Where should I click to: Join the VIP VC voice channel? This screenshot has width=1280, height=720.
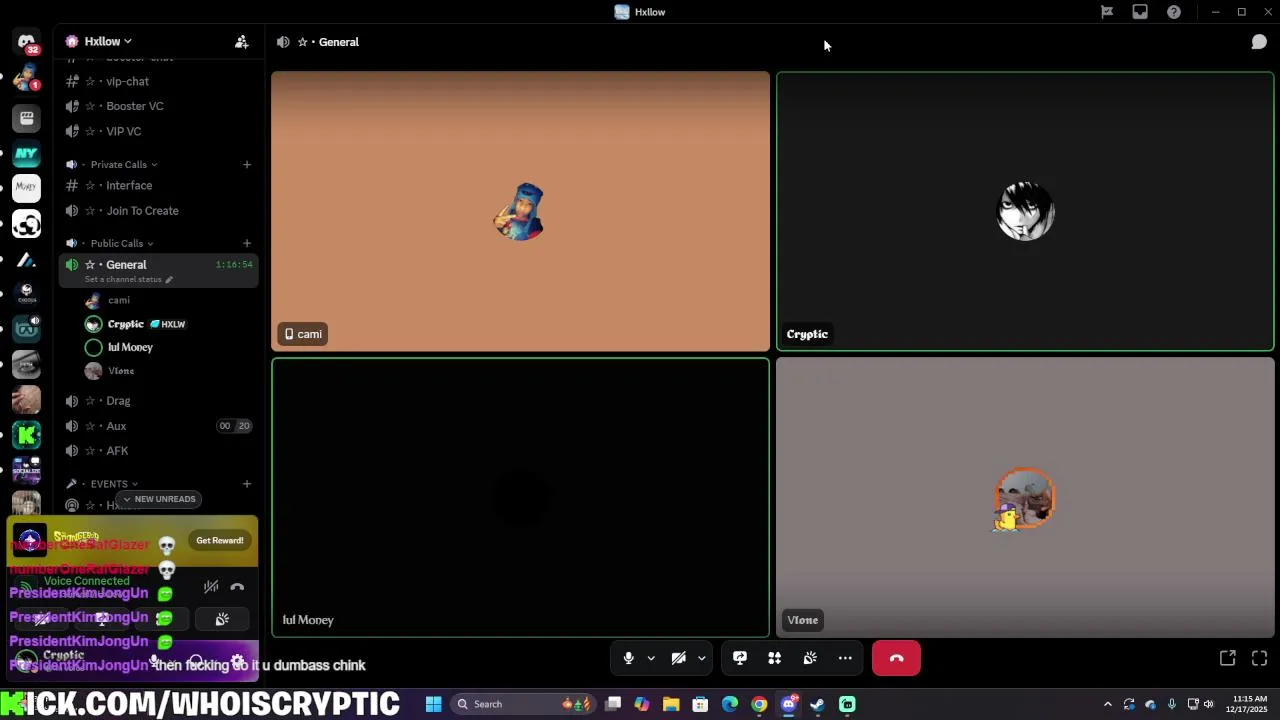tap(158, 131)
